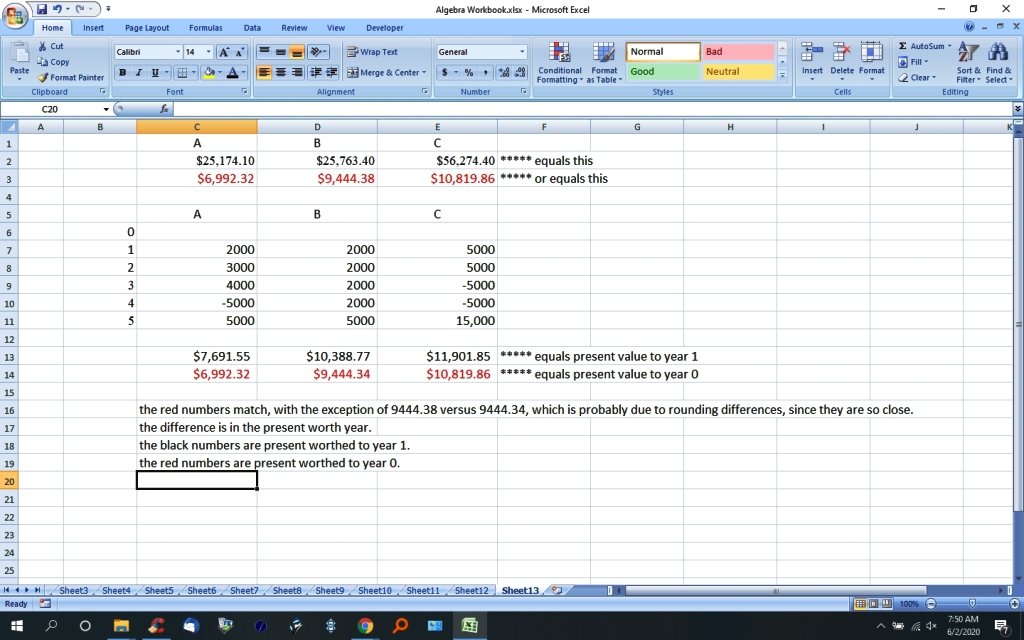Open the Clear dropdown
Screen dimensions: 1024x640
[918, 78]
